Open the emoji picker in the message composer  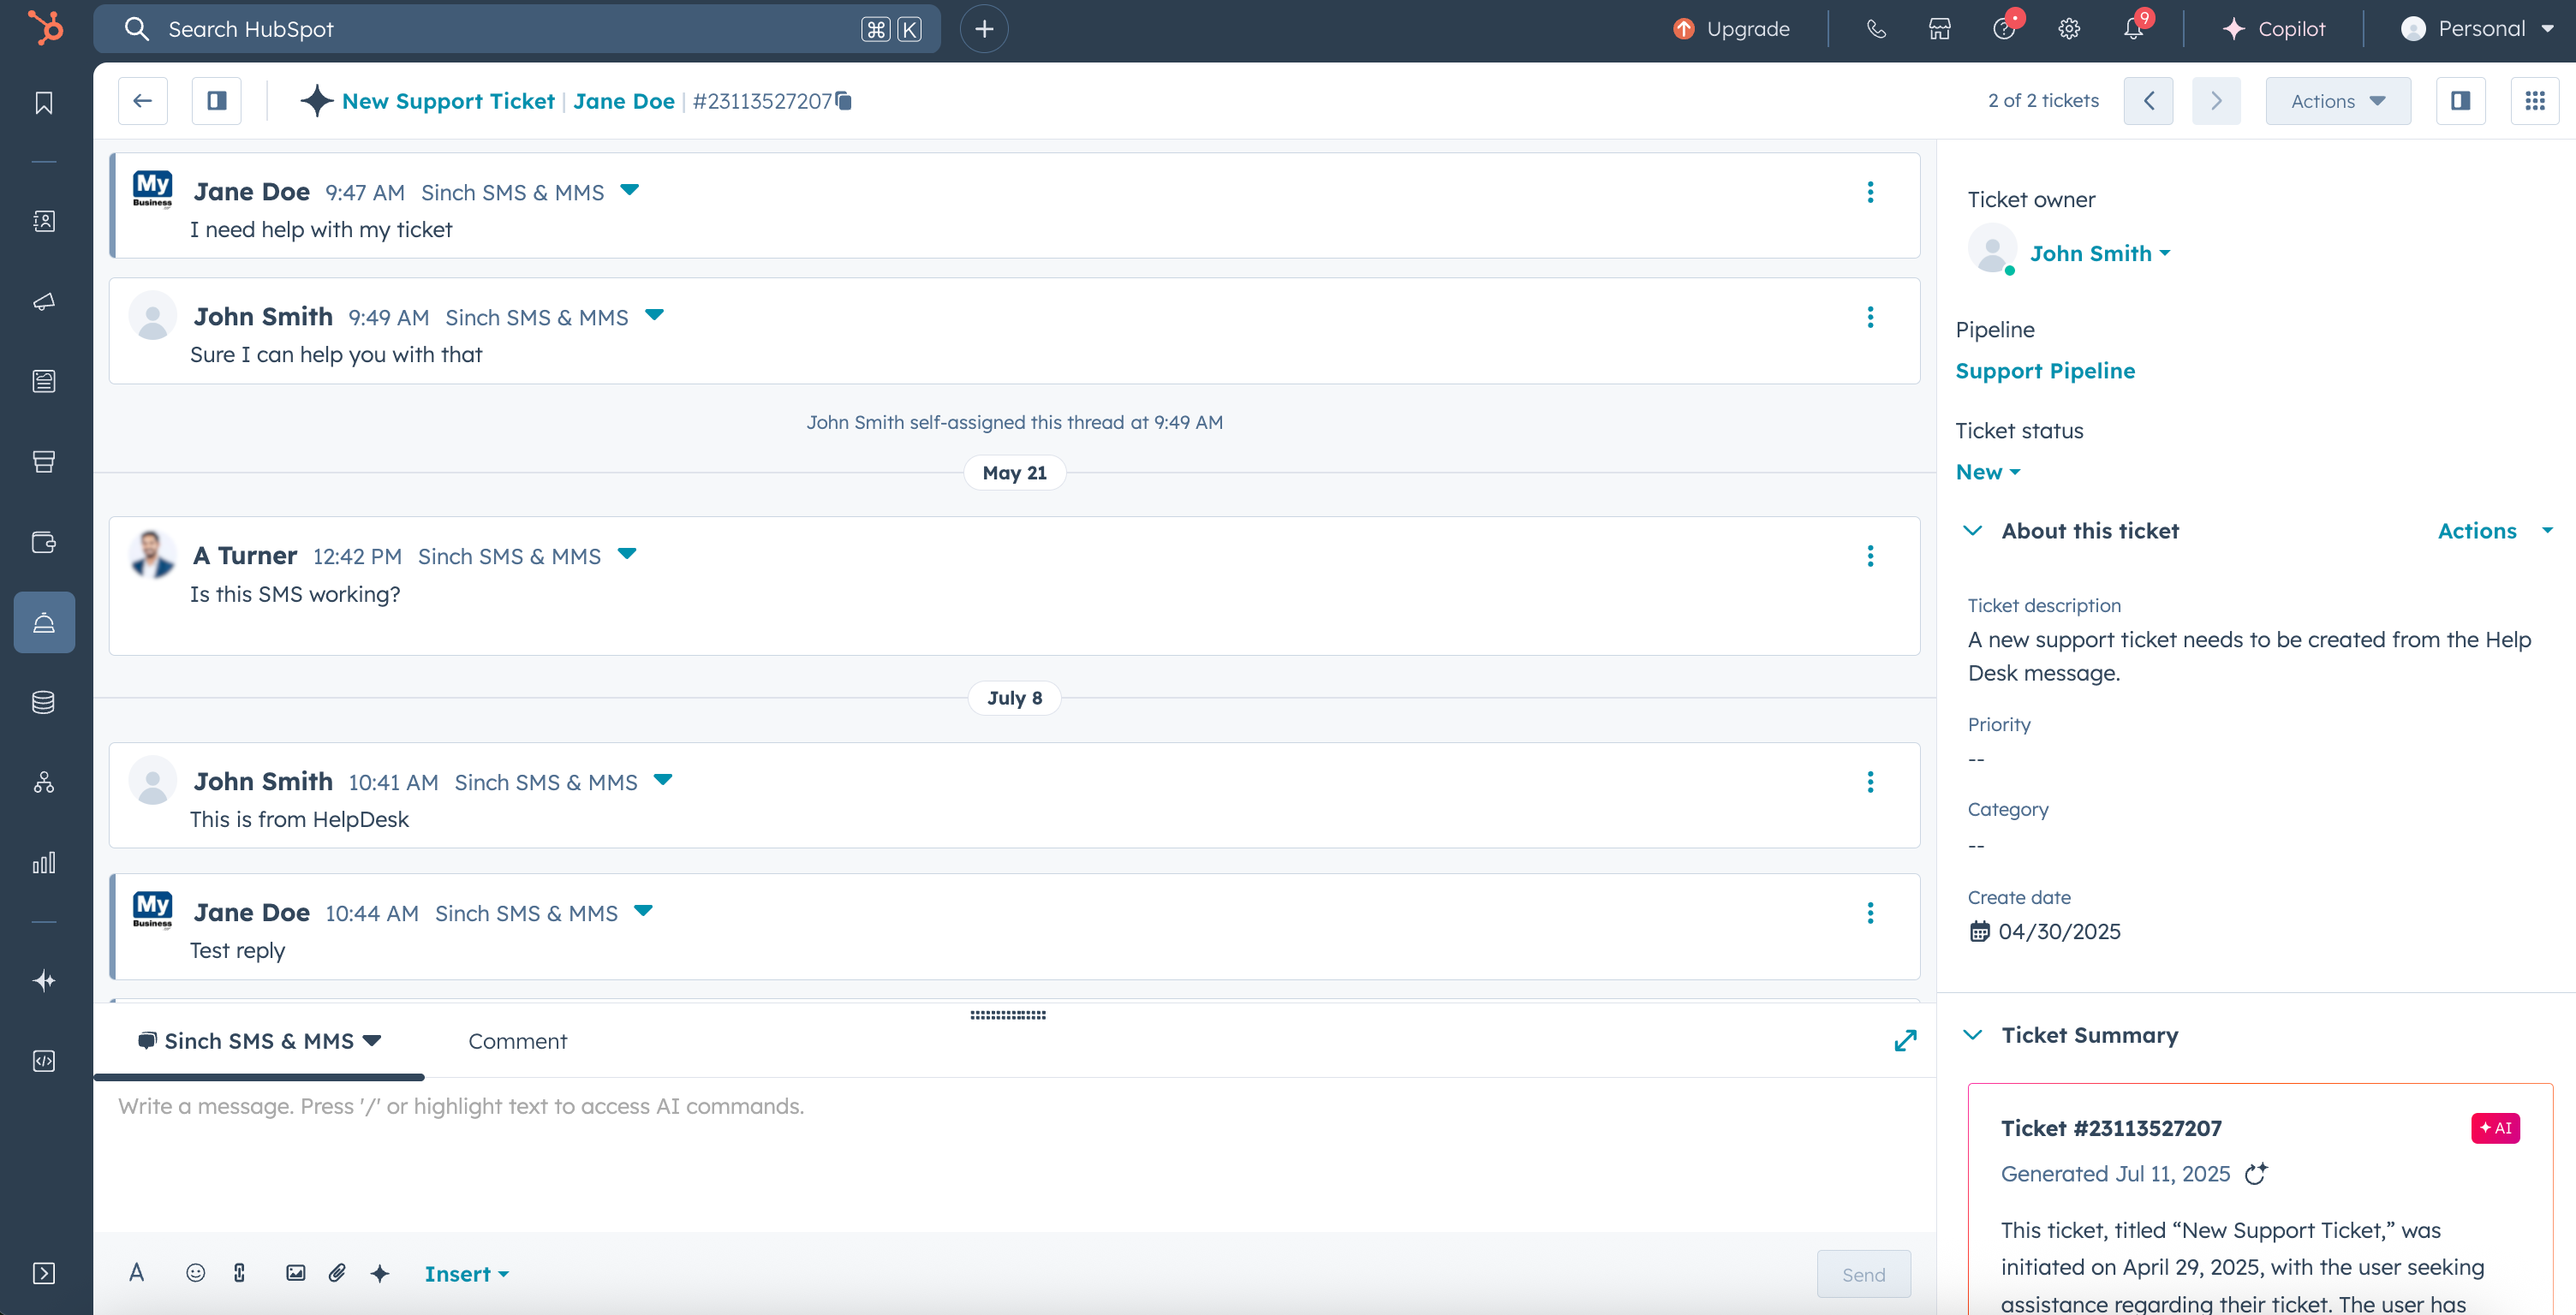(196, 1272)
